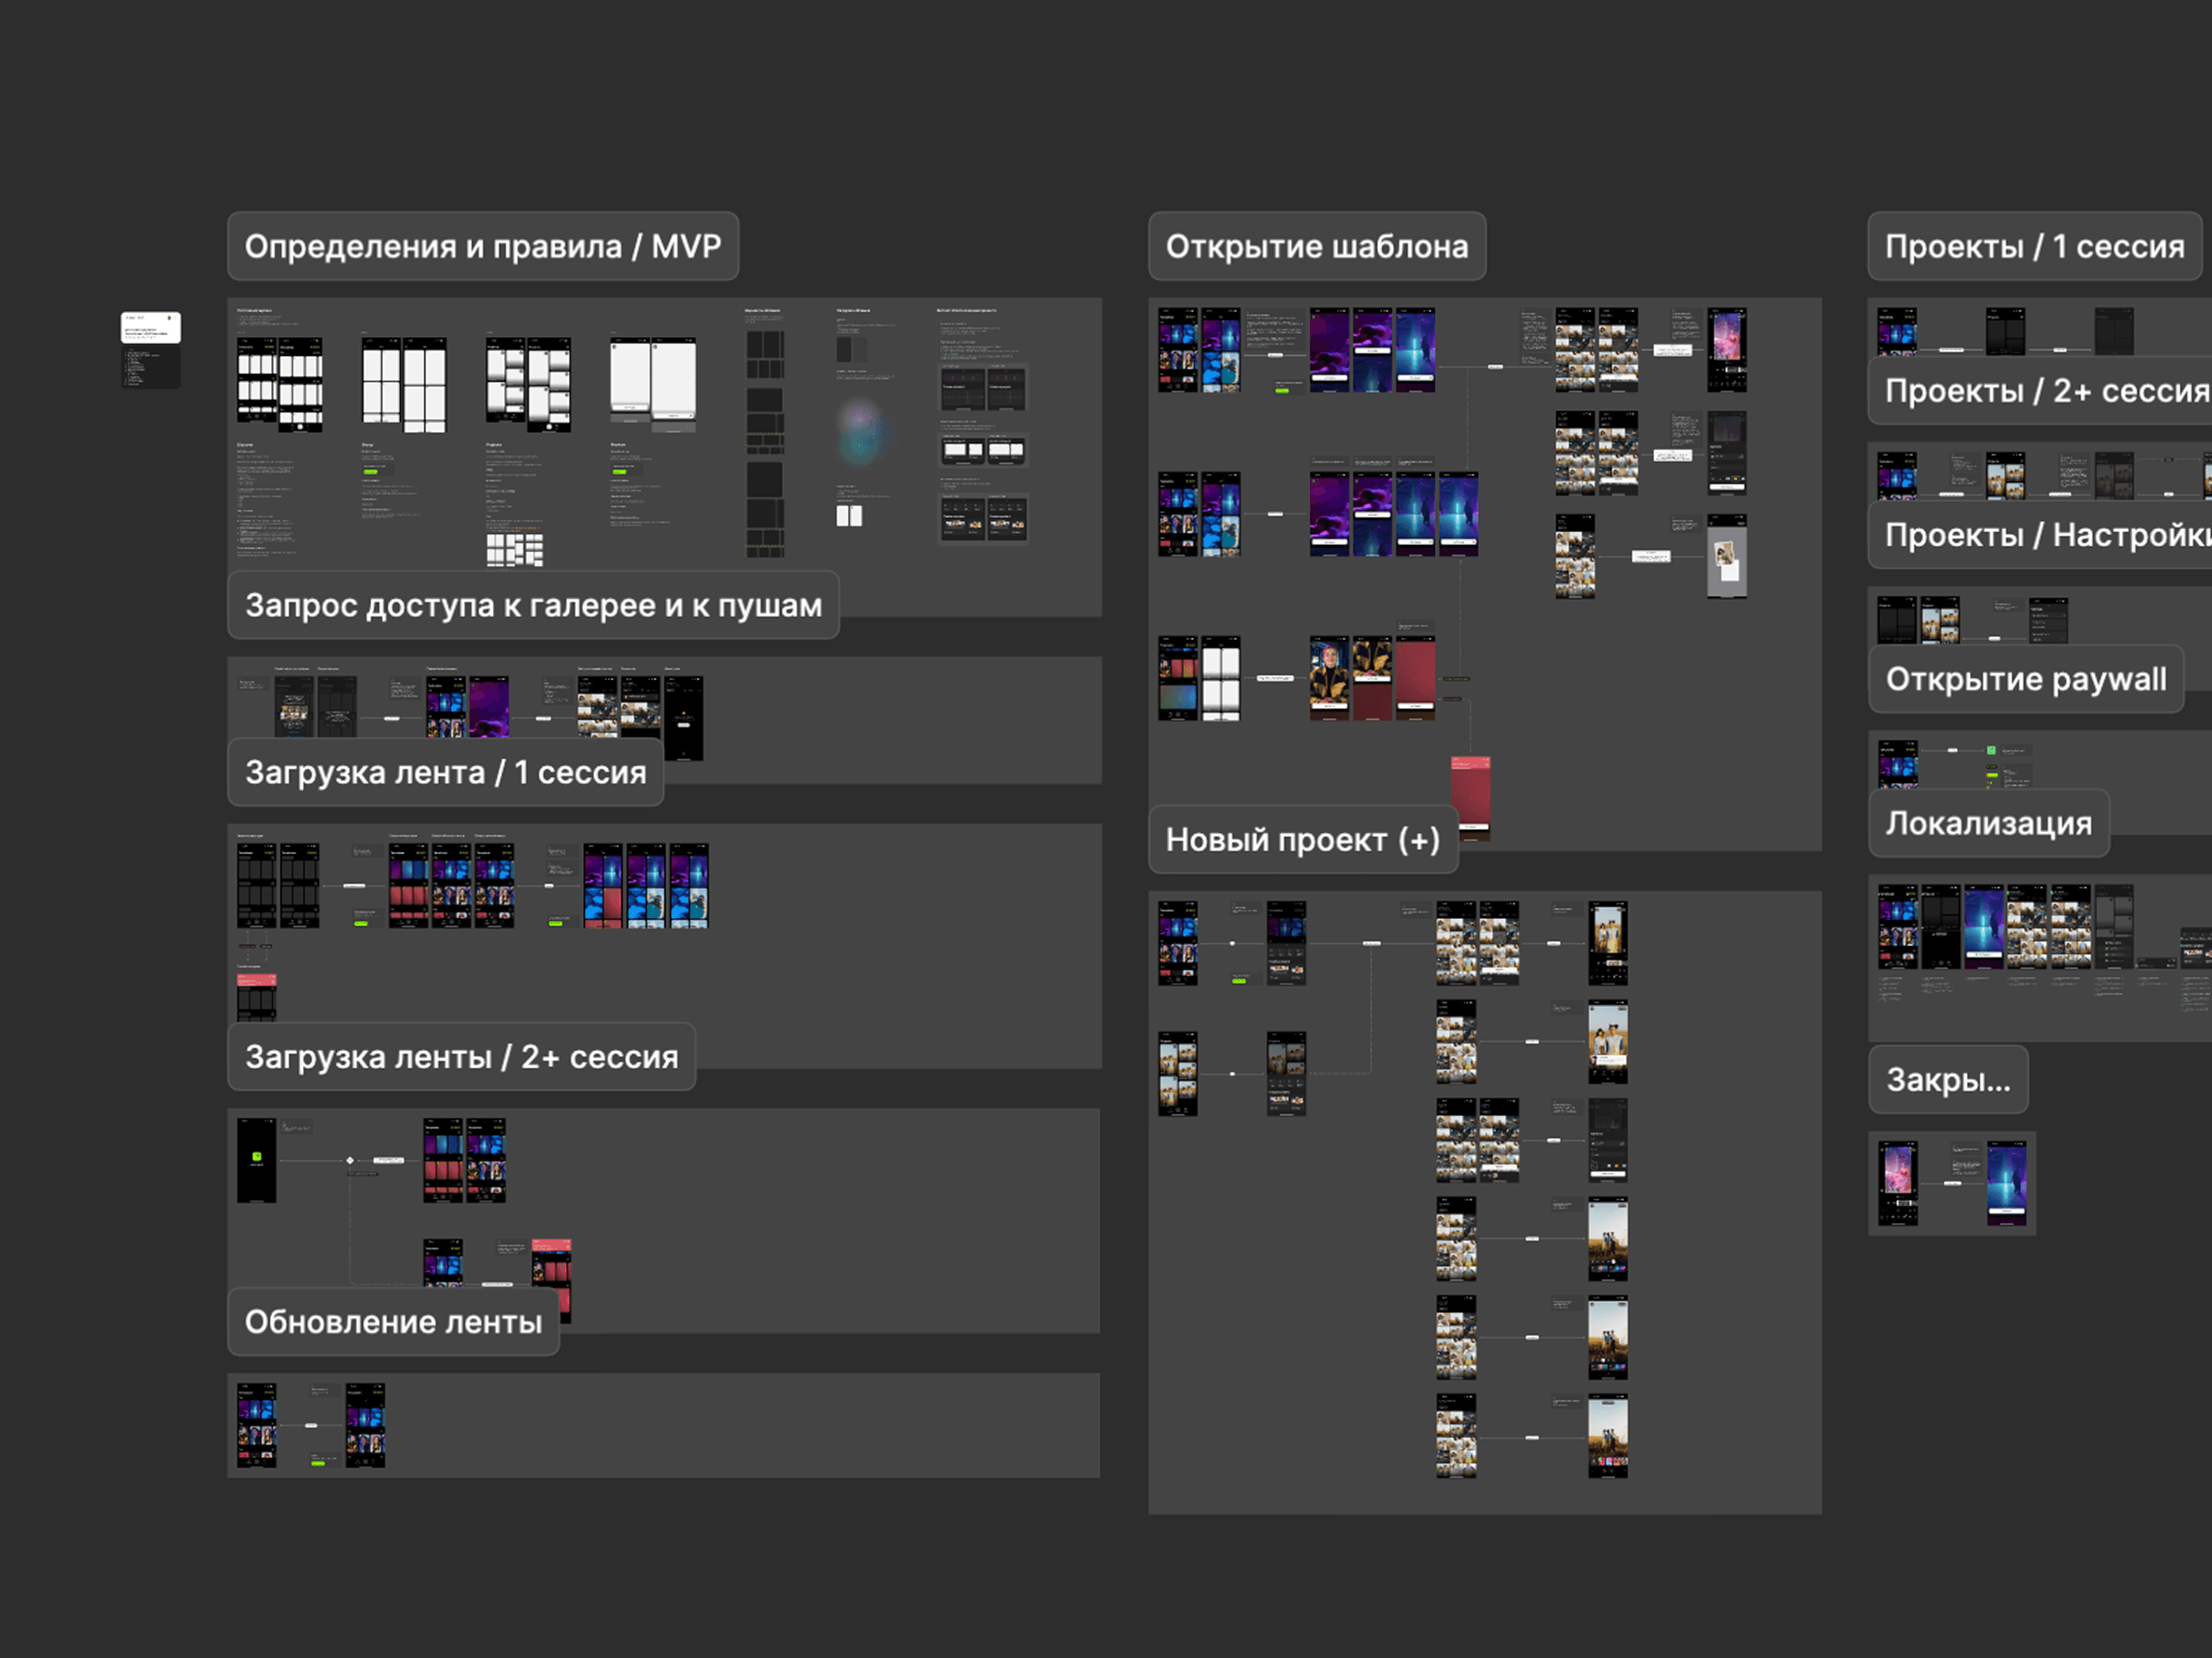Screen dimensions: 2212x1658
Task: Select the black splash screen with green icon
Action: (256, 1160)
